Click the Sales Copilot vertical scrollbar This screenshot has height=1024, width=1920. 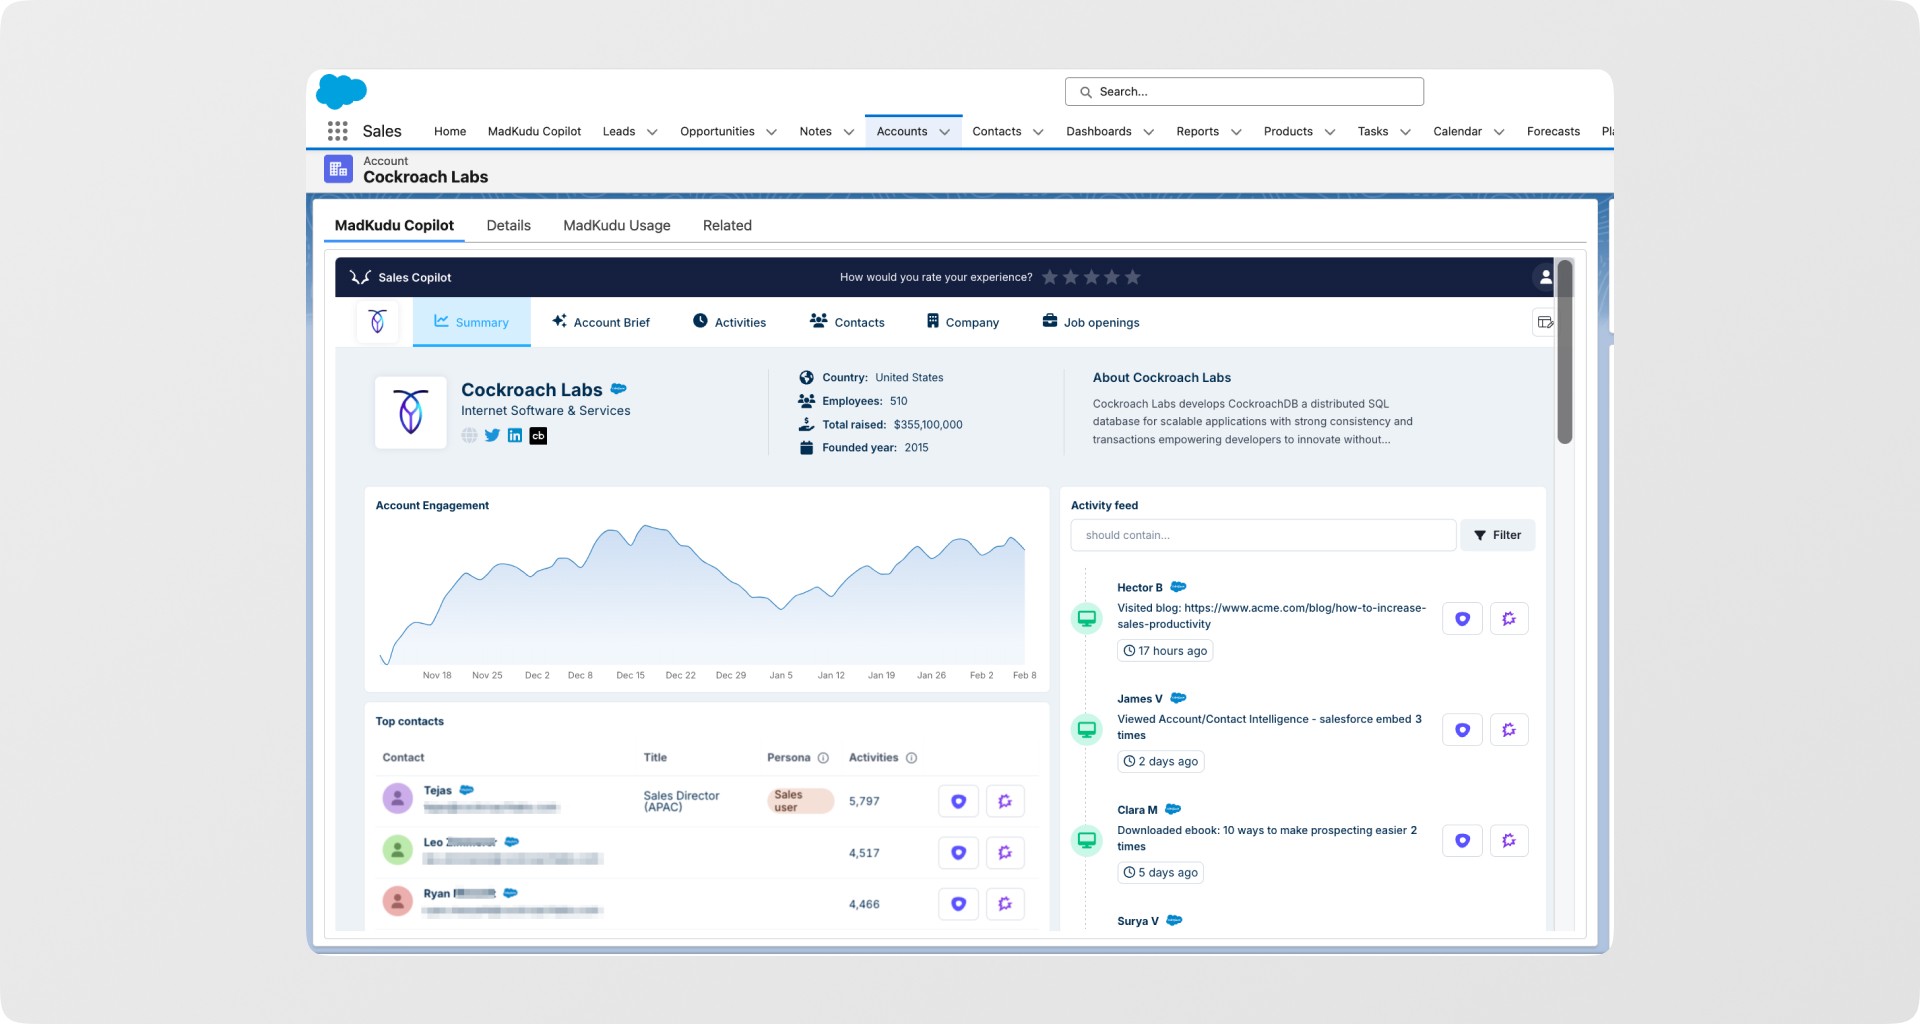click(1565, 352)
